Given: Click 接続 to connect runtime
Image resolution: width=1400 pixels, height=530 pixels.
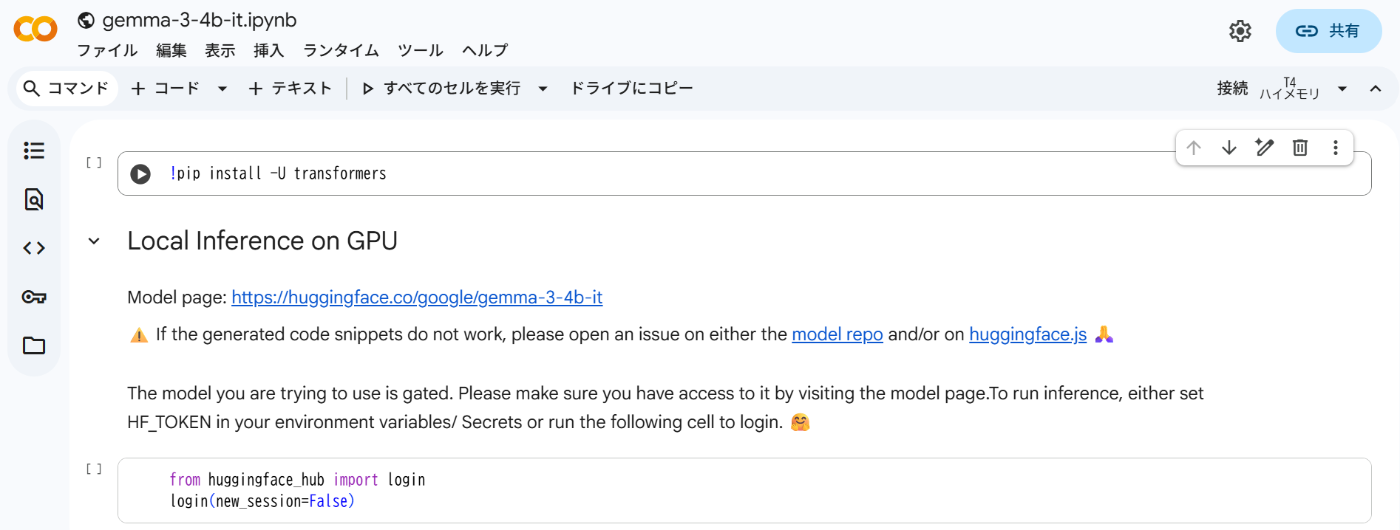Looking at the screenshot, I should coord(1232,88).
